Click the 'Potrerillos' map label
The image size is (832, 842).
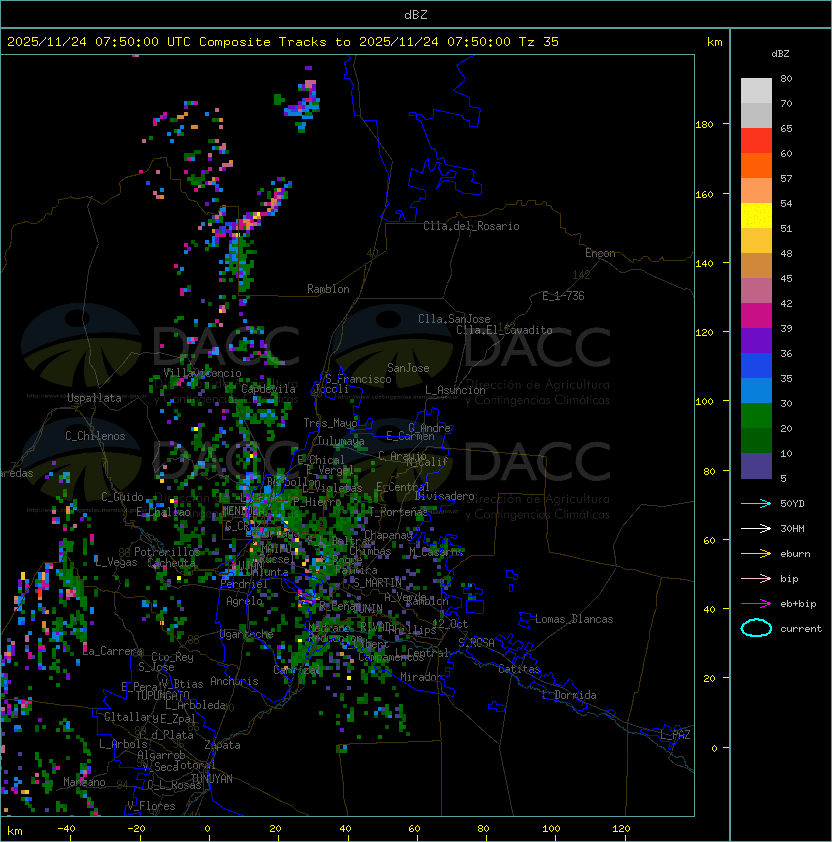(x=167, y=552)
